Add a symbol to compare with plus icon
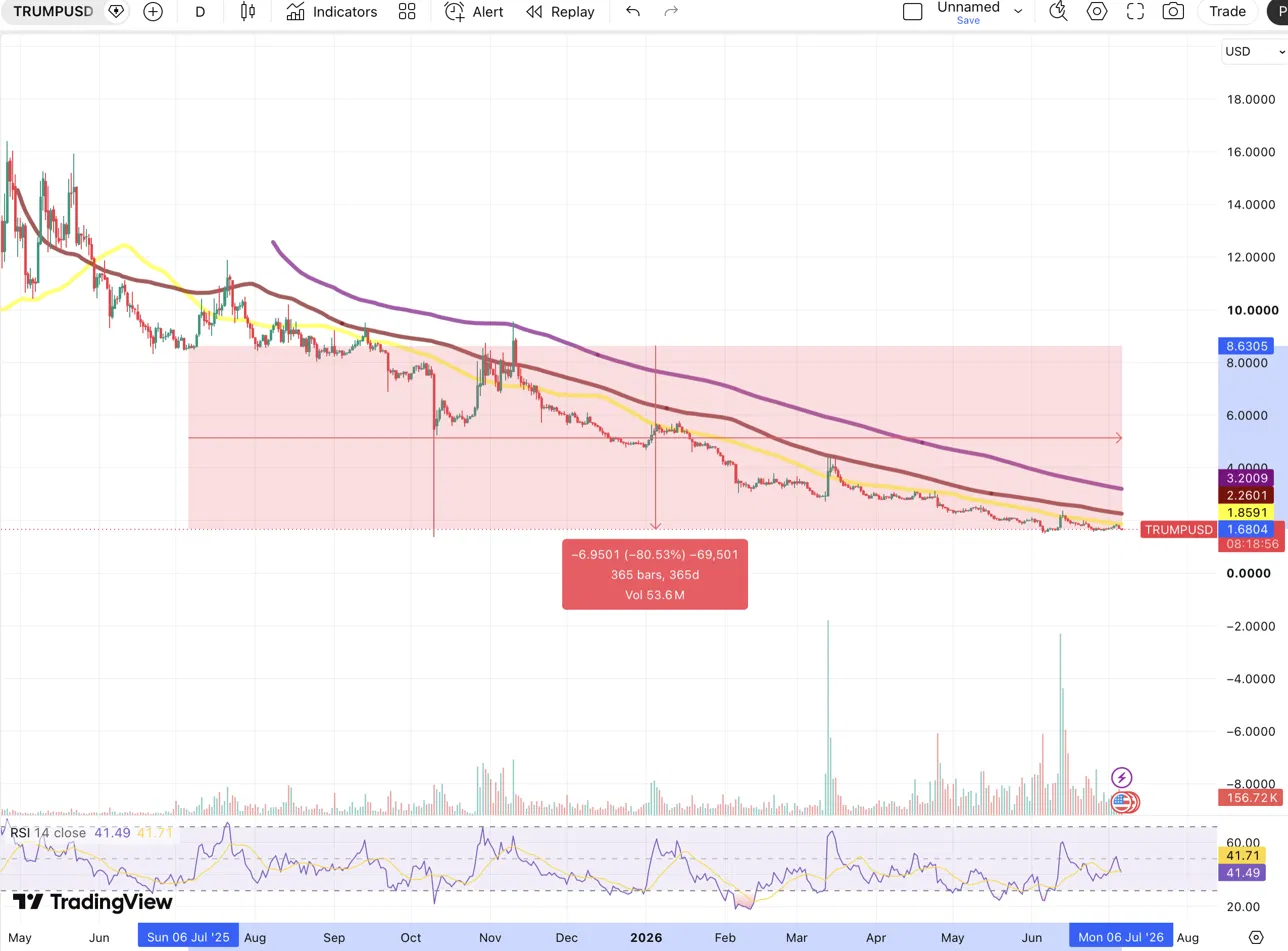Viewport: 1288px width, 951px height. point(152,12)
